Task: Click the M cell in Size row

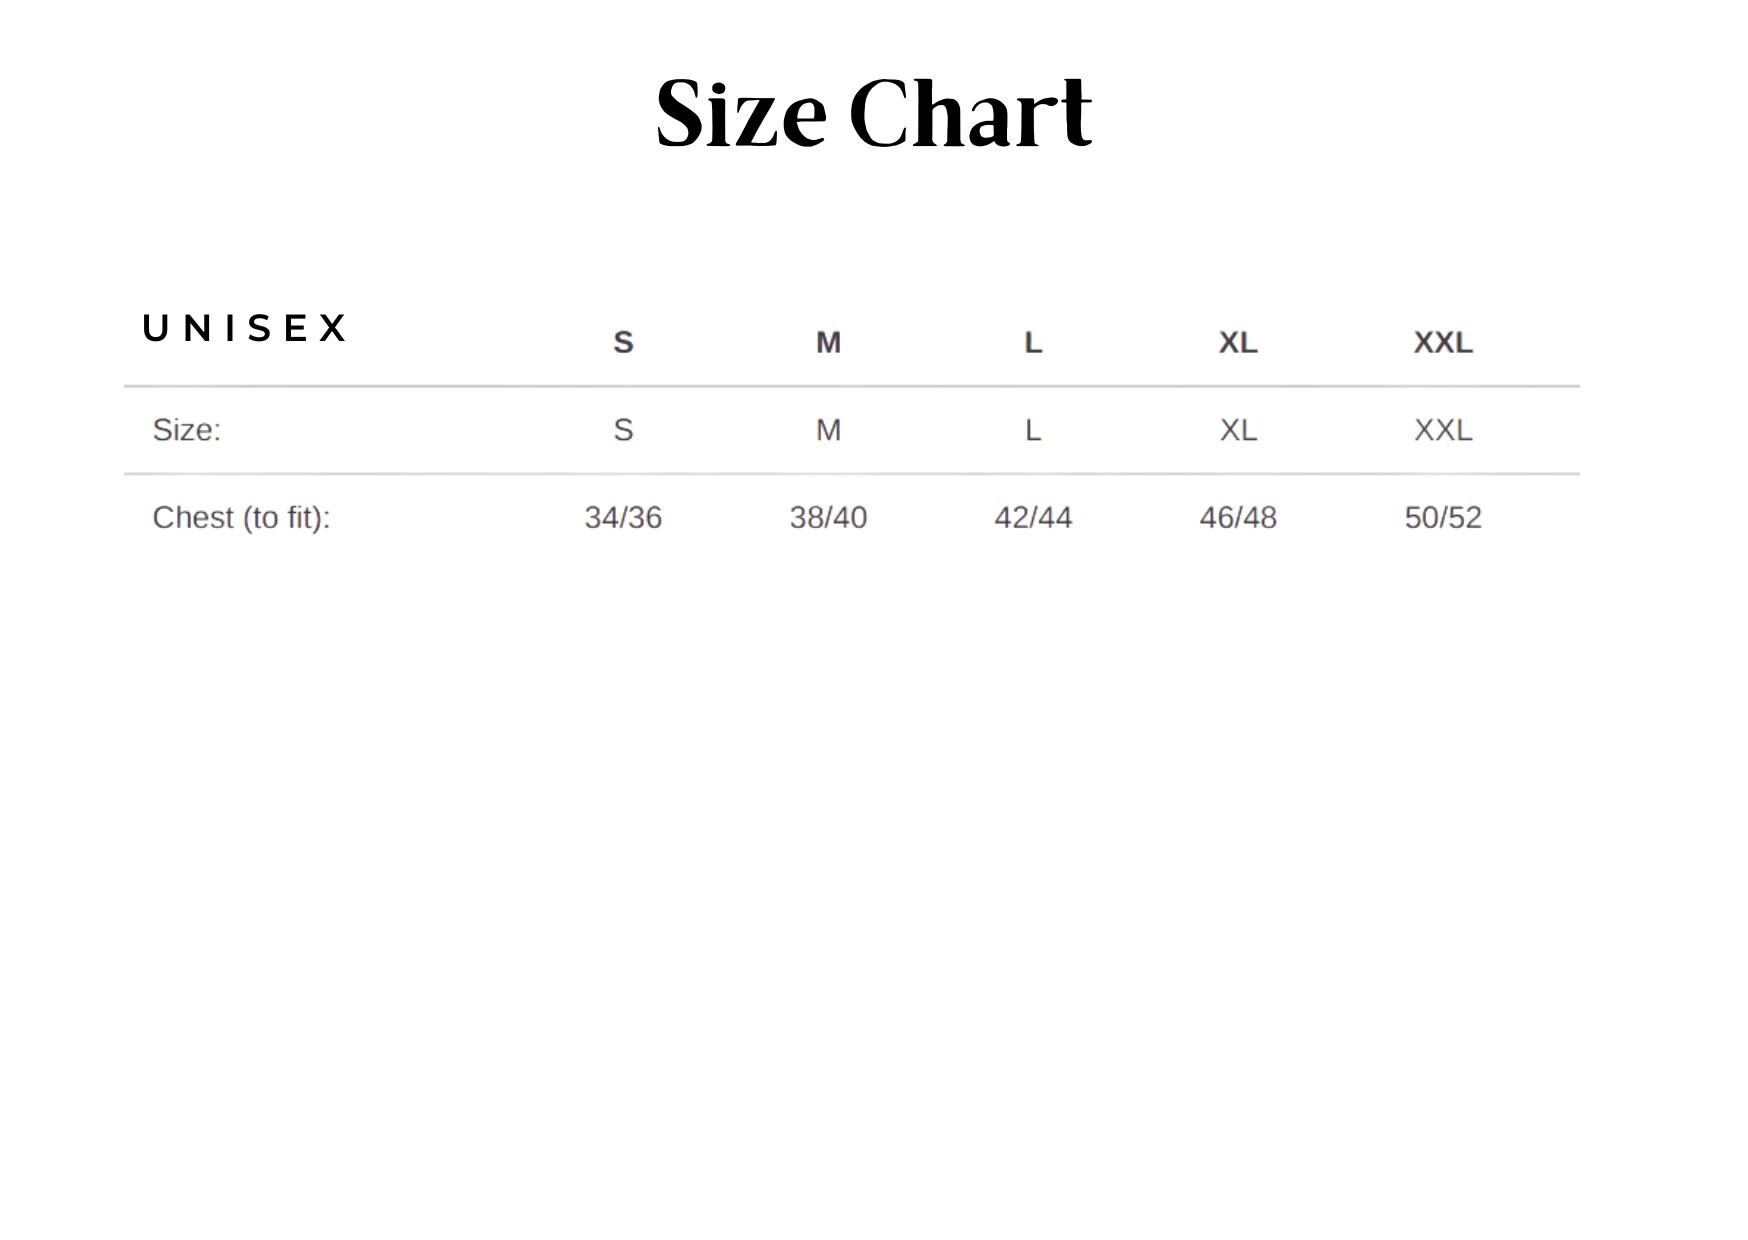Action: point(828,430)
